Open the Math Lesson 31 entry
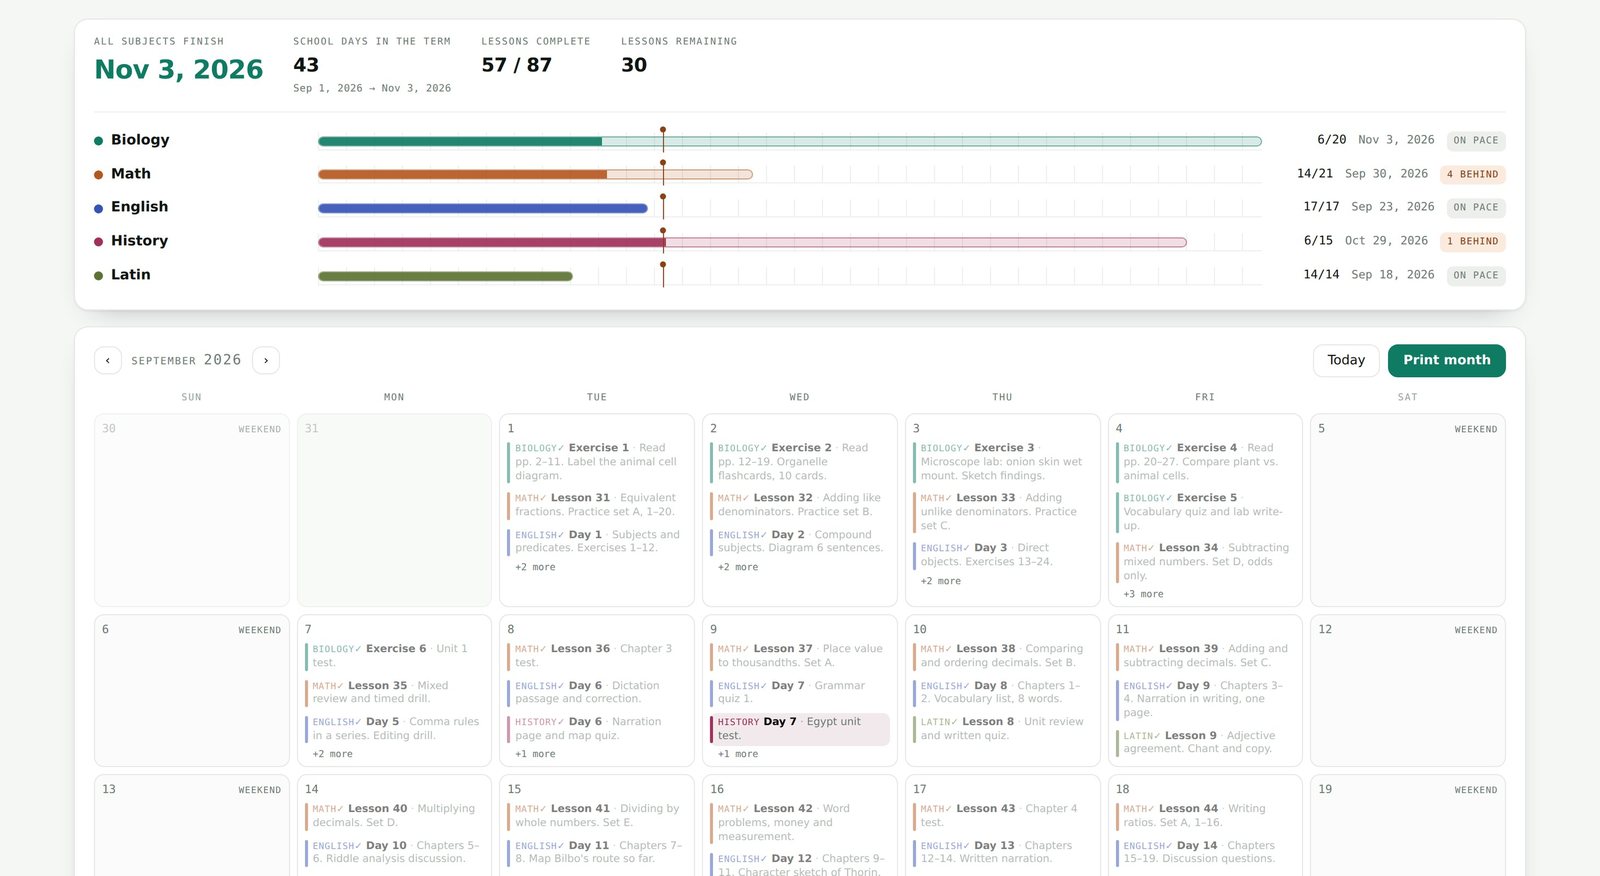The image size is (1600, 876). pos(597,505)
